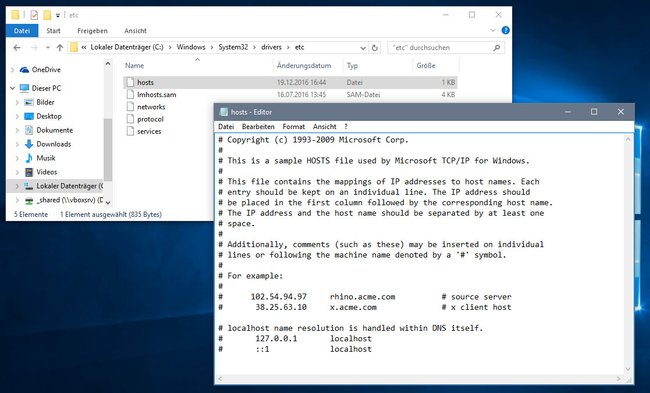Select the services file
This screenshot has height=393, width=650.
(x=149, y=131)
